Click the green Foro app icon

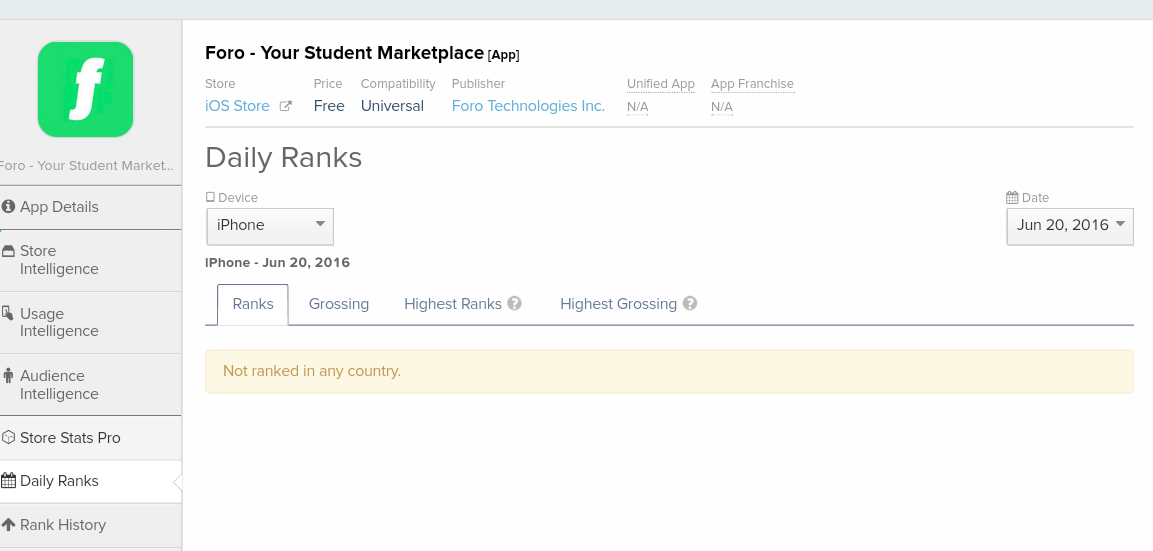pos(85,90)
